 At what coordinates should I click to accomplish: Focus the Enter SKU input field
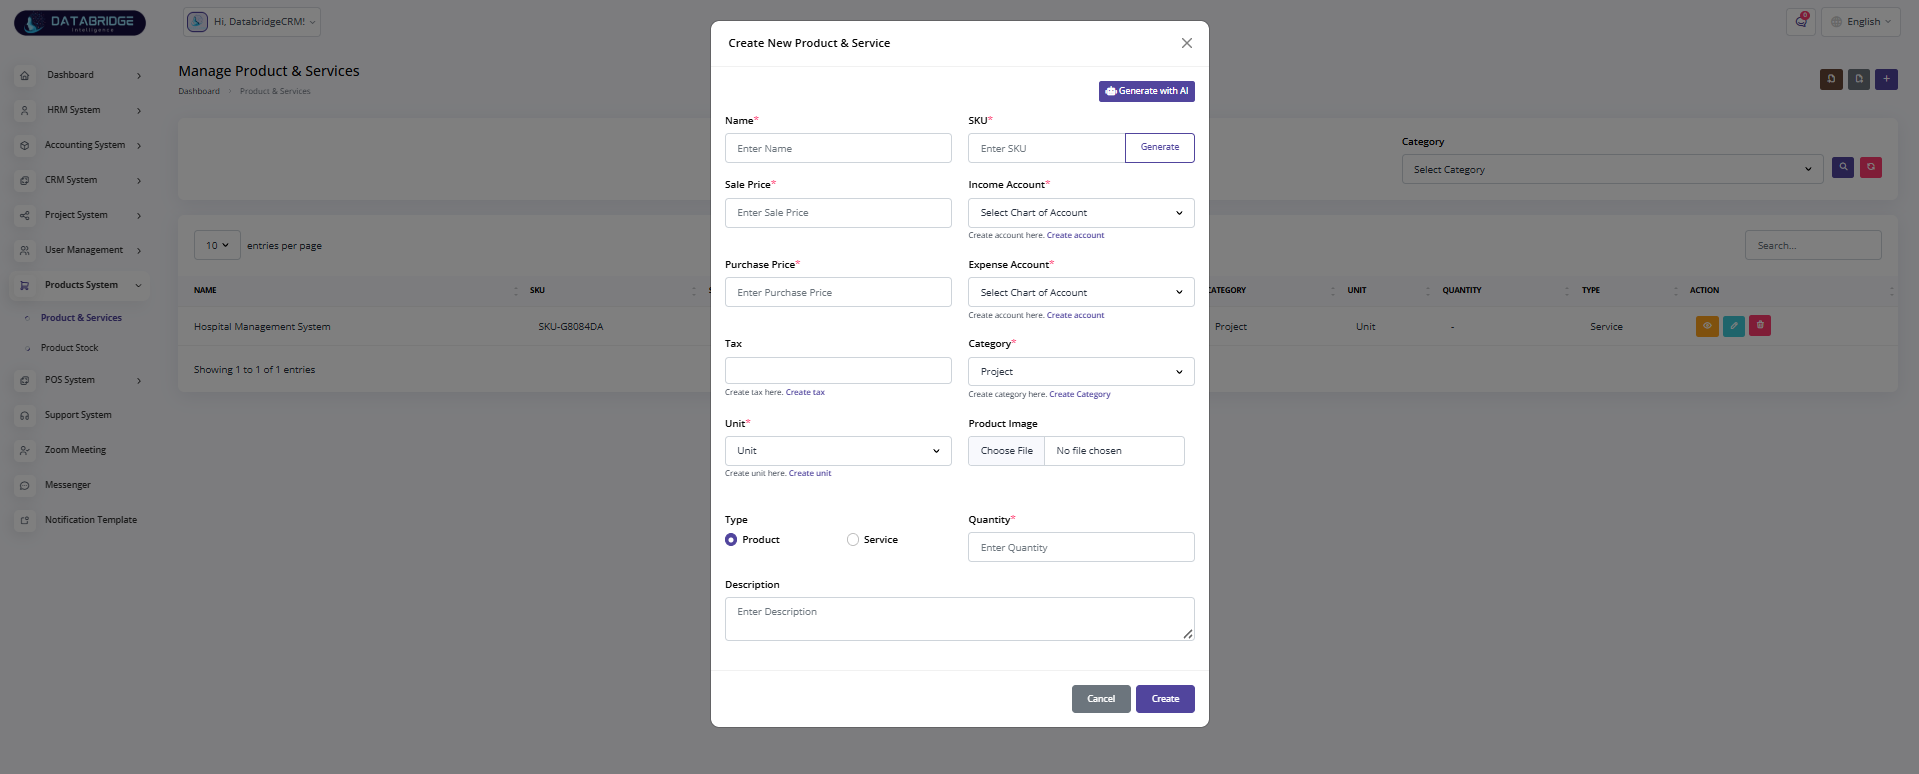(1046, 148)
